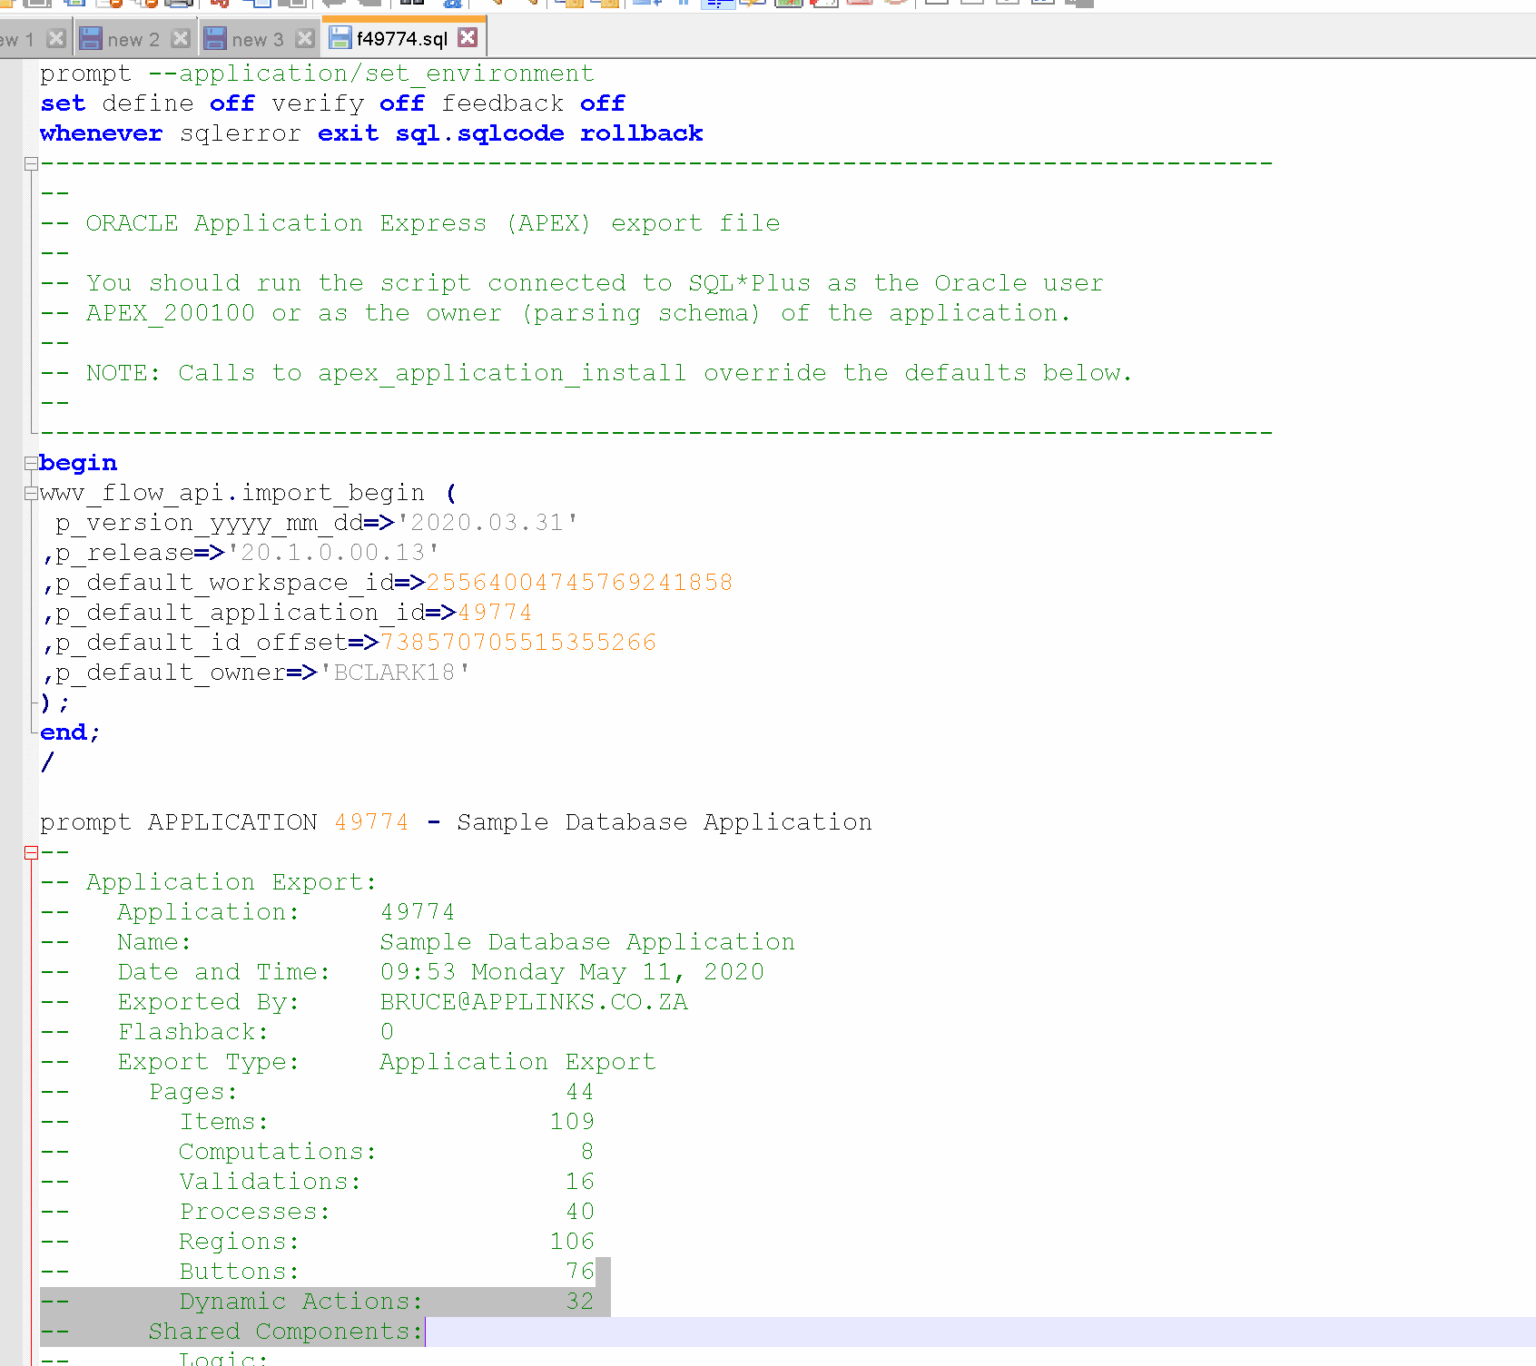
Task: Save the current file
Action: [37, 6]
